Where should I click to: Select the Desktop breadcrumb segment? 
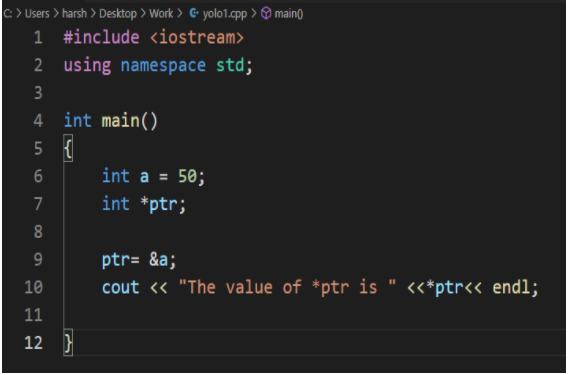point(118,14)
